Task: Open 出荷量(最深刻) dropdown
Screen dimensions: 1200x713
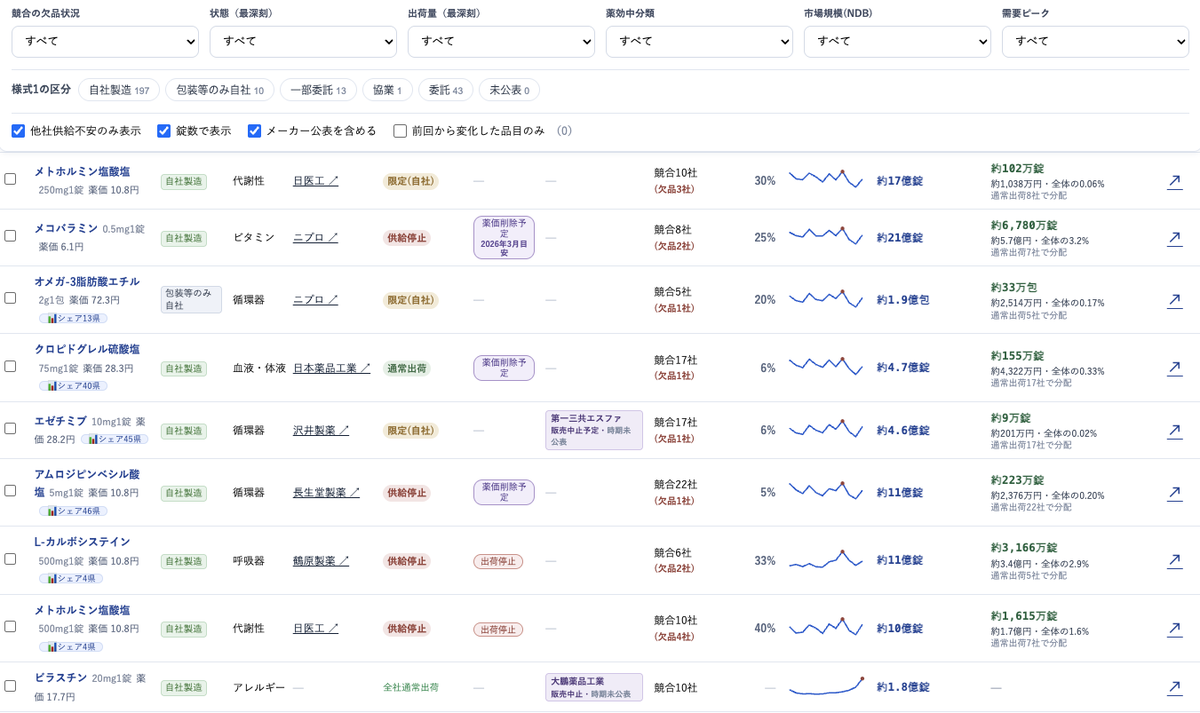Action: pos(501,42)
